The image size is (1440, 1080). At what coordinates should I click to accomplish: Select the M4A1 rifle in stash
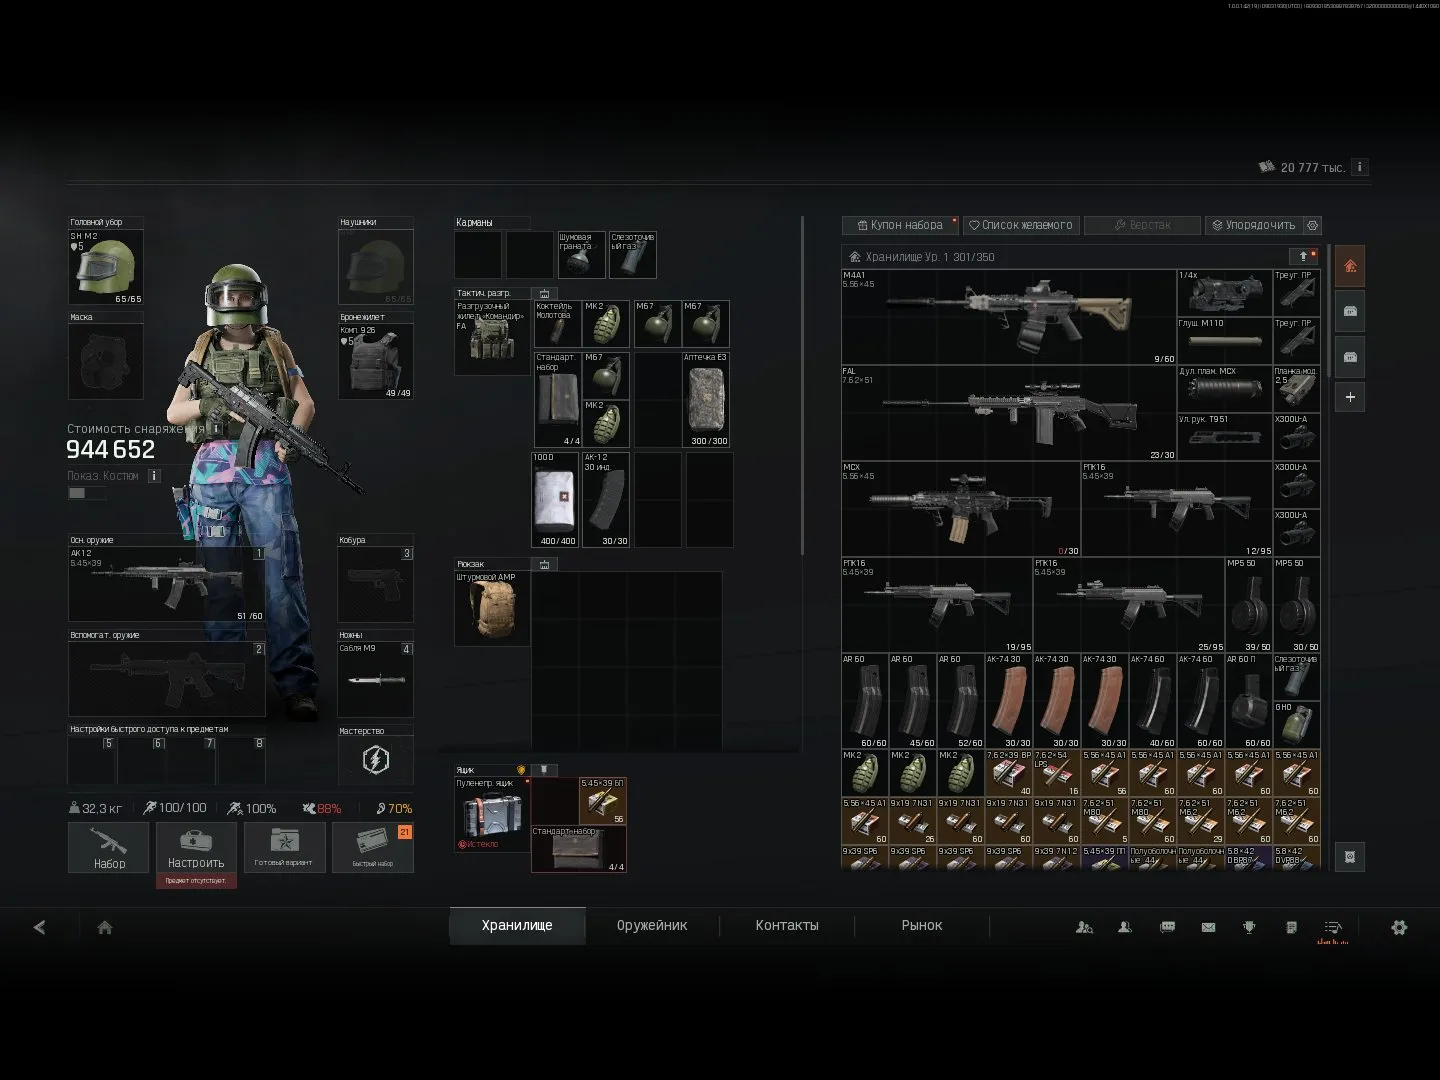[1009, 317]
